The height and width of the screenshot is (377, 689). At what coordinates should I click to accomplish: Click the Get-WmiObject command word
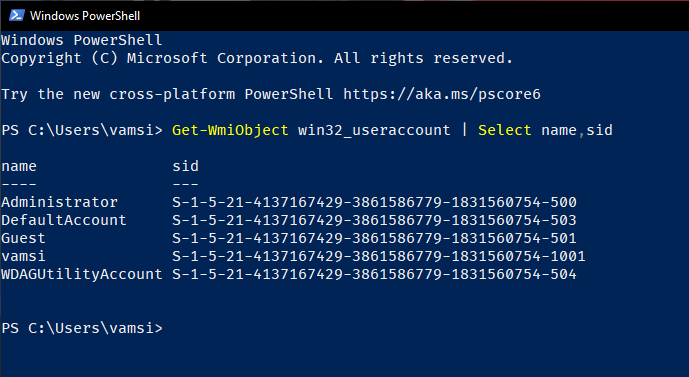tap(230, 130)
